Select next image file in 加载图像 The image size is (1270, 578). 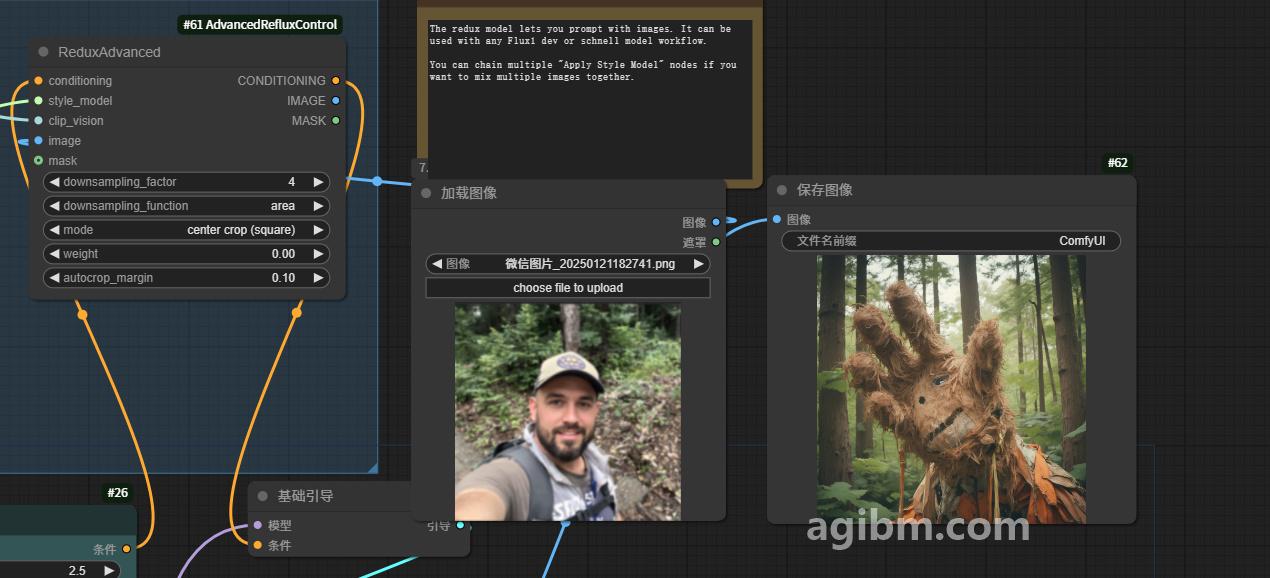click(x=699, y=264)
